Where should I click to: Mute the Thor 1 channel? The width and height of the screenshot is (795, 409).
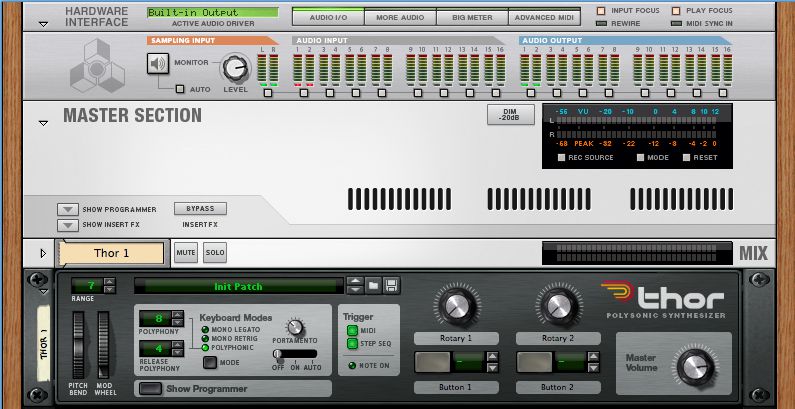pyautogui.click(x=186, y=252)
